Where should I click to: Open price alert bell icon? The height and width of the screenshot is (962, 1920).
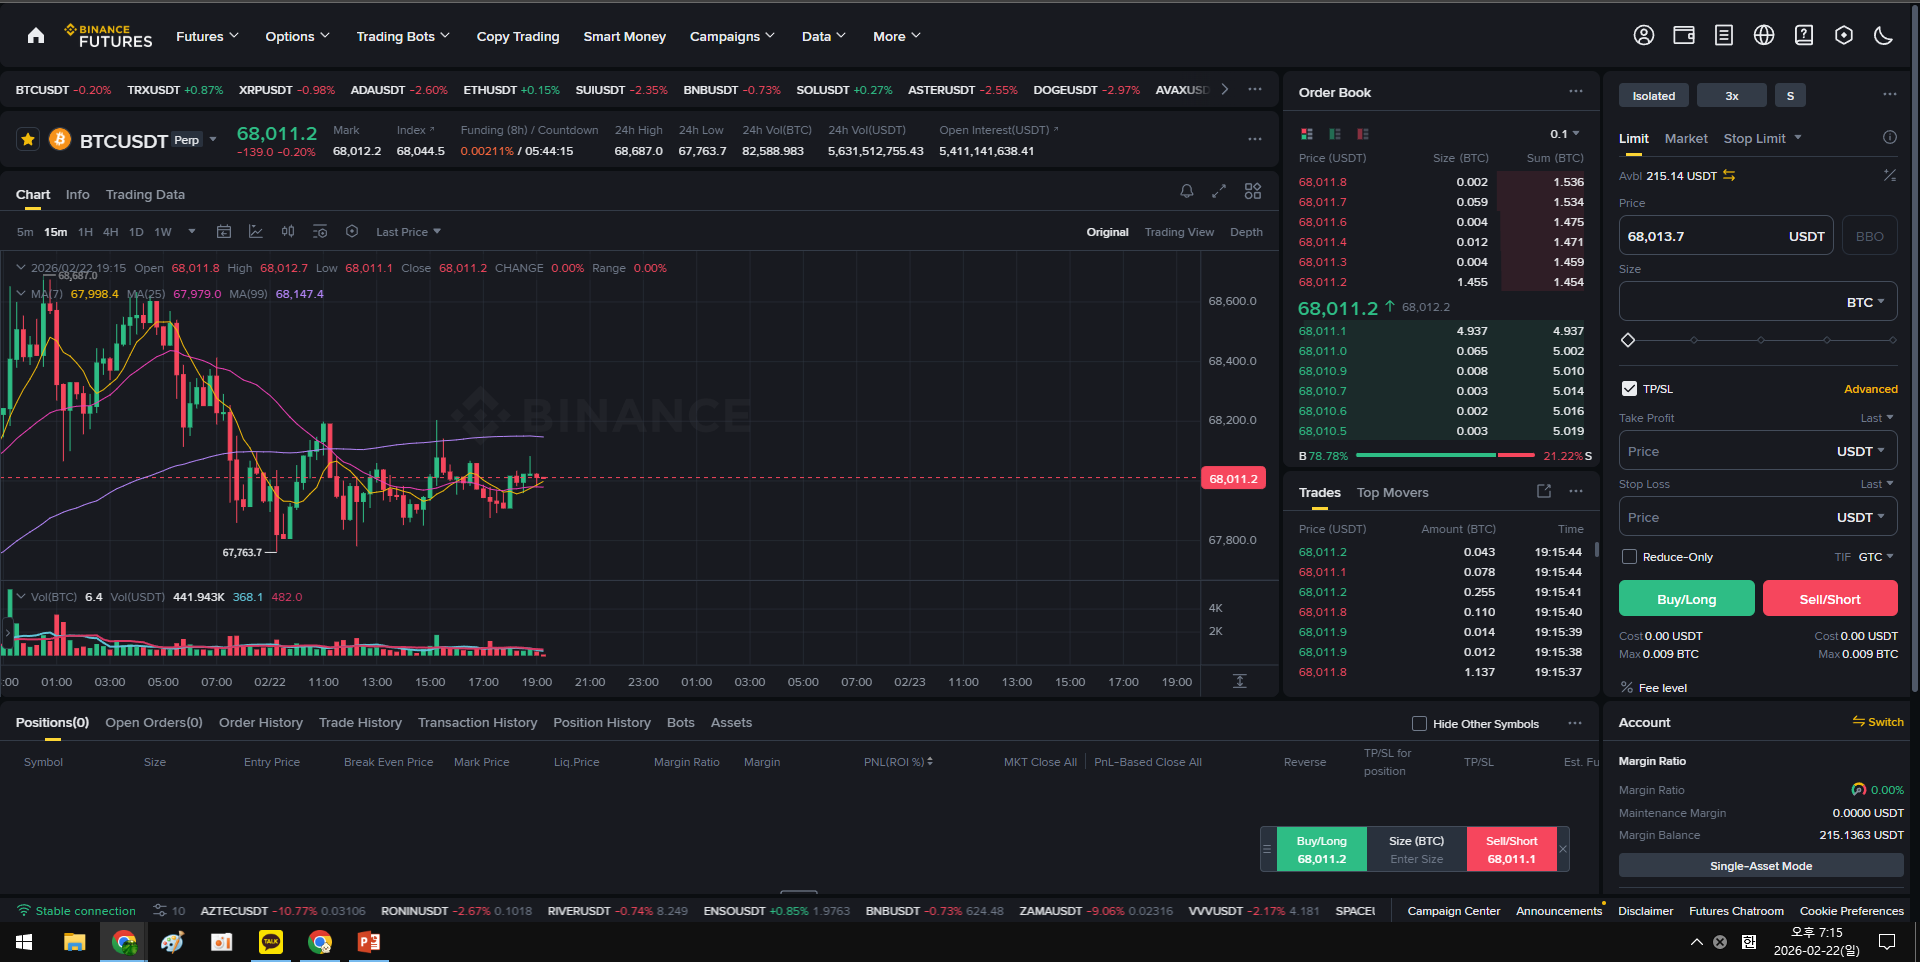click(x=1187, y=191)
